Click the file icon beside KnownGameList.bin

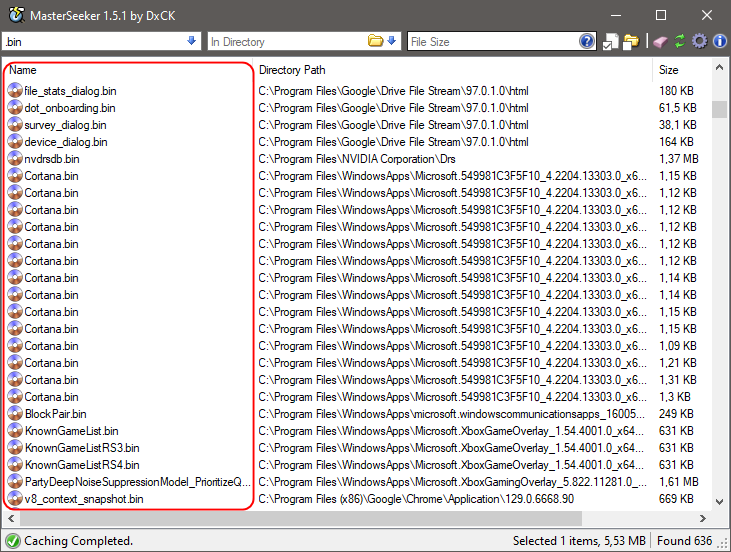click(x=15, y=430)
